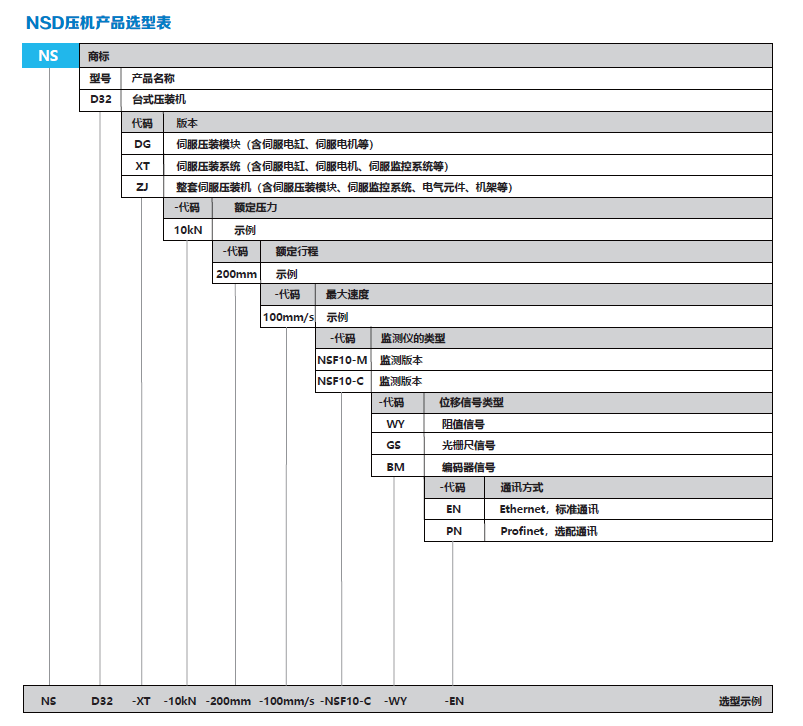
Task: Select the GS 光栅尺信号 code cell
Action: click(x=395, y=446)
